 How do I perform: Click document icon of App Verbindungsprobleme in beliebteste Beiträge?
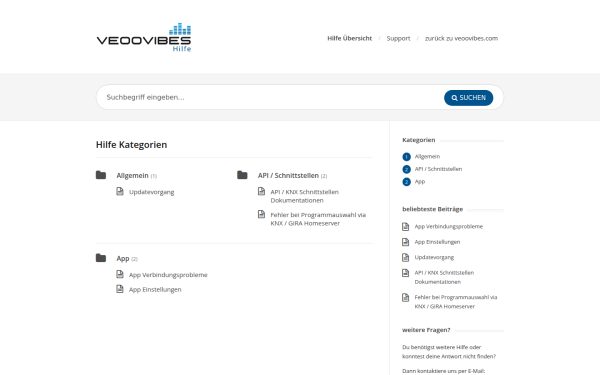pyautogui.click(x=406, y=227)
